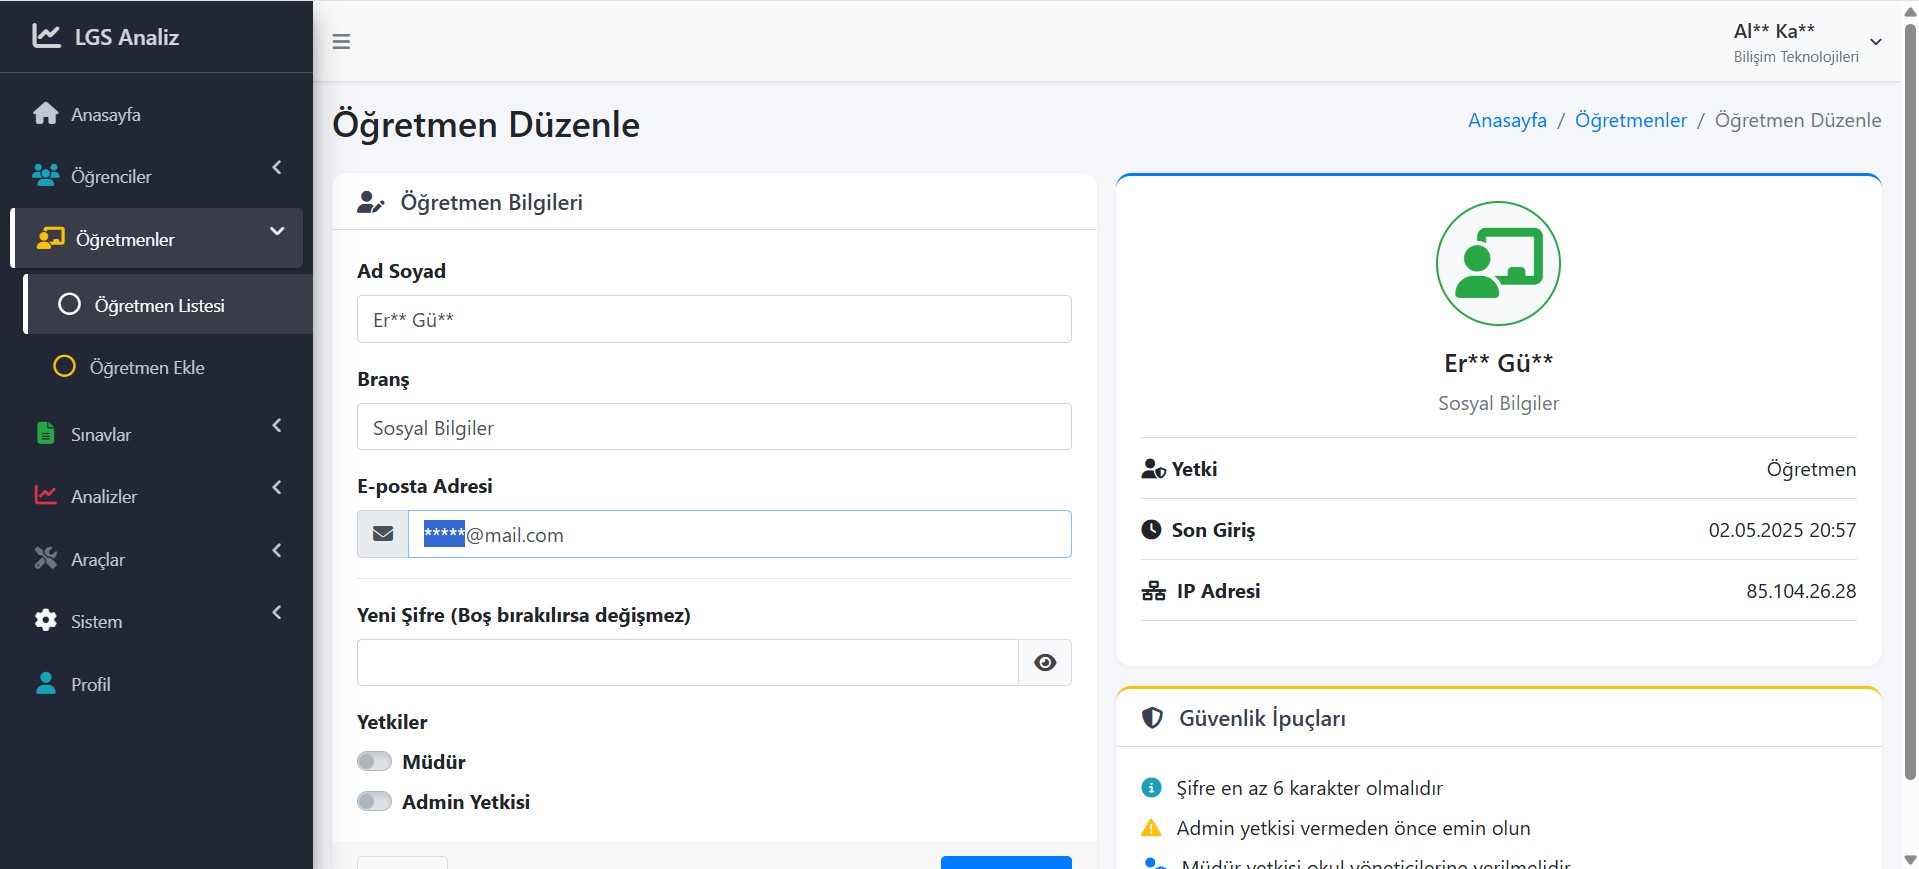The height and width of the screenshot is (869, 1919).
Task: Click the page vertical scrollbar
Action: click(1910, 400)
